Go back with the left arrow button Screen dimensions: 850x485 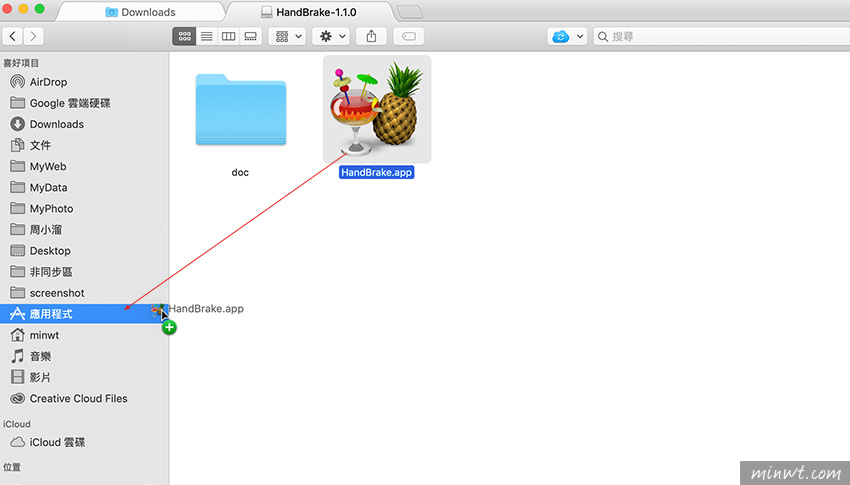(12, 36)
